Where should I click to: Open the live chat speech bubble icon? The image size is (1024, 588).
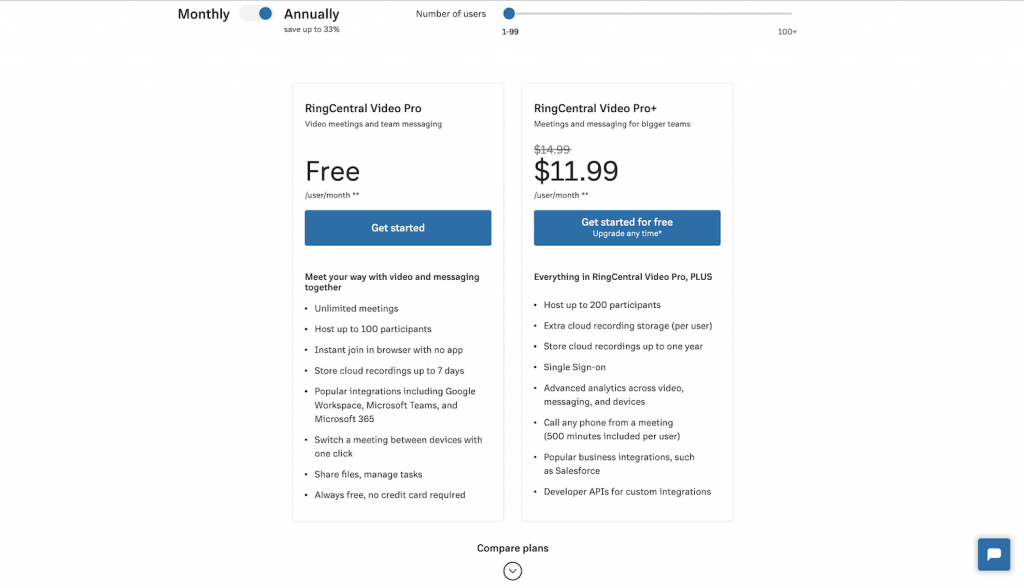click(993, 554)
